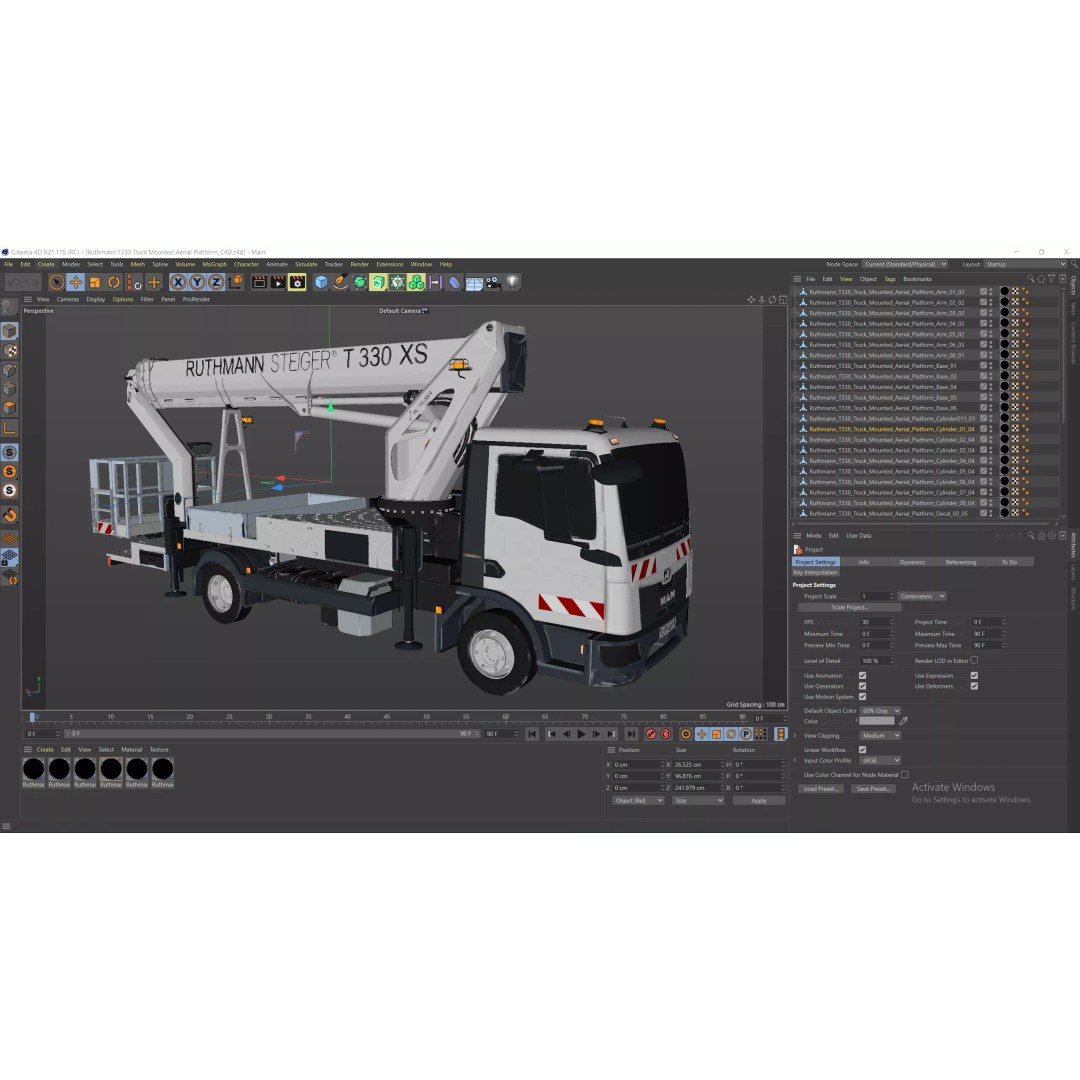Toggle Use Animation checkbox

(862, 676)
